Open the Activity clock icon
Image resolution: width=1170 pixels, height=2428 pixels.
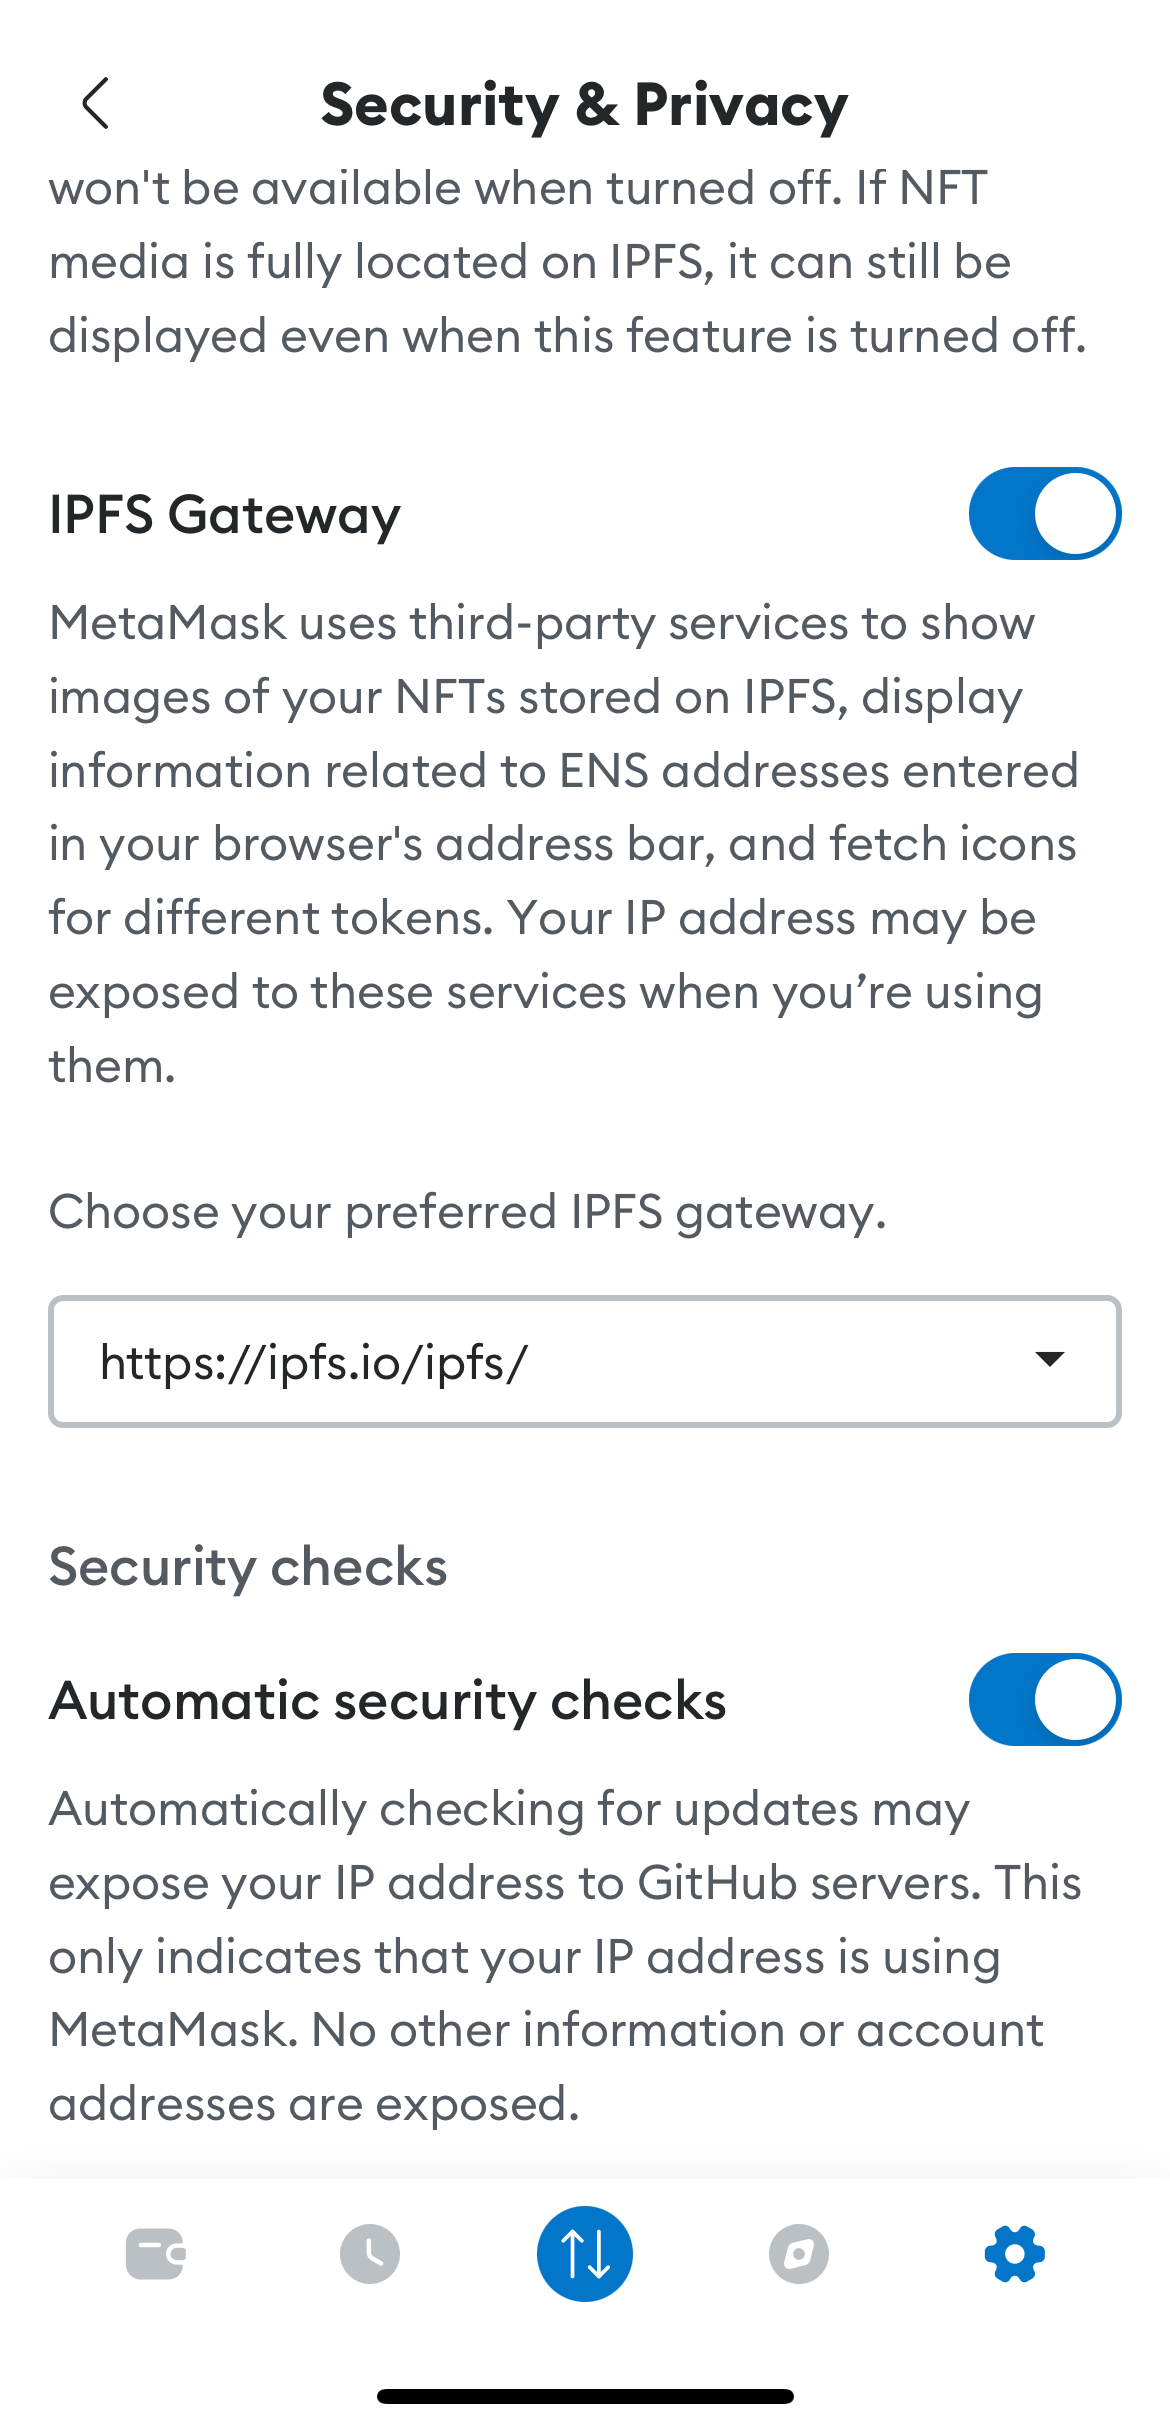(x=370, y=2254)
